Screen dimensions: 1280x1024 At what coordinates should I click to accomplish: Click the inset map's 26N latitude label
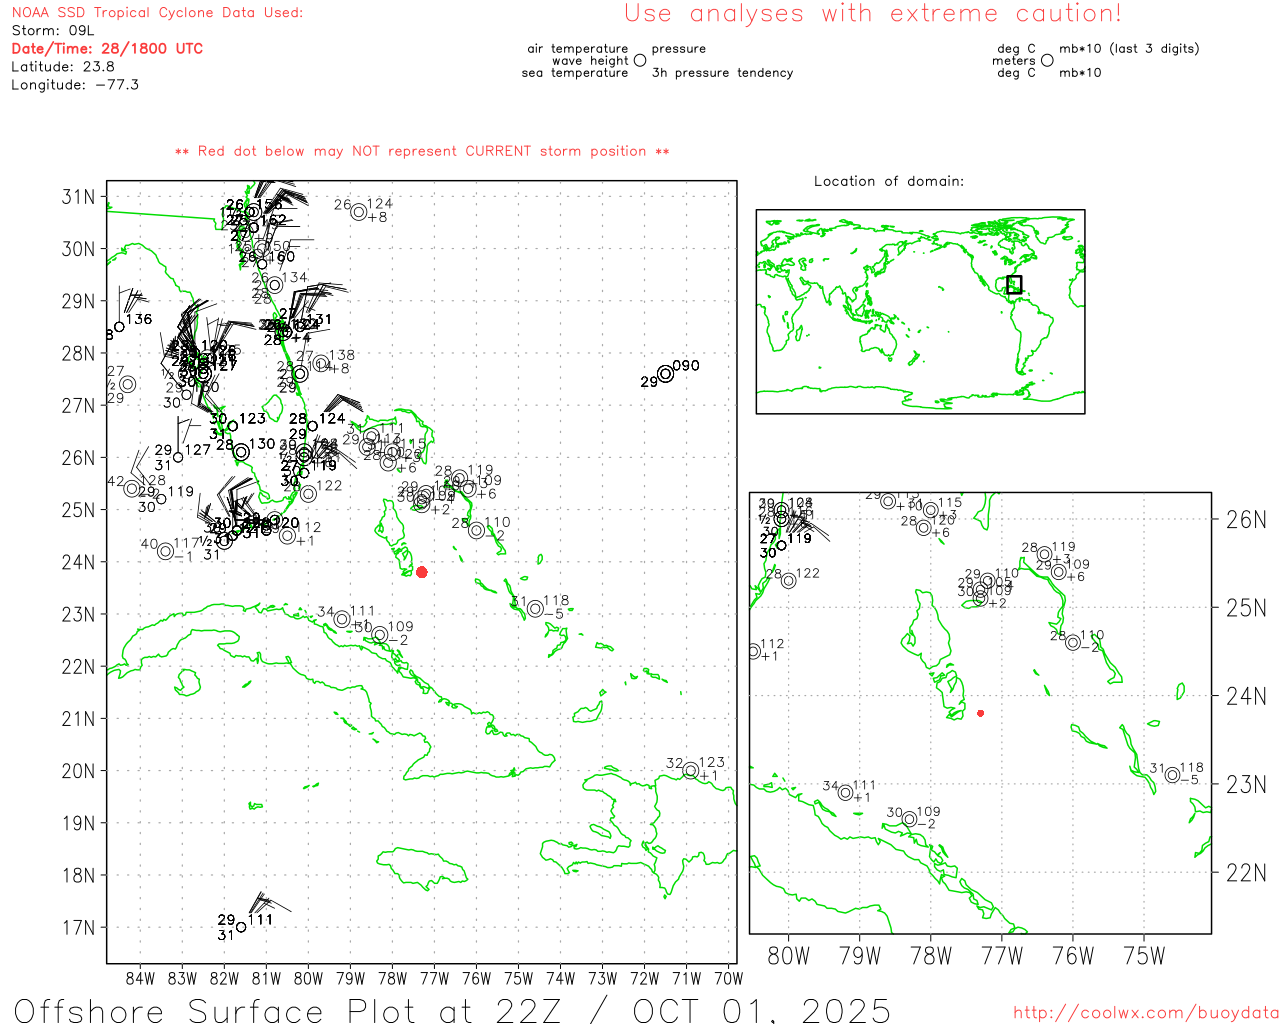point(1246,520)
